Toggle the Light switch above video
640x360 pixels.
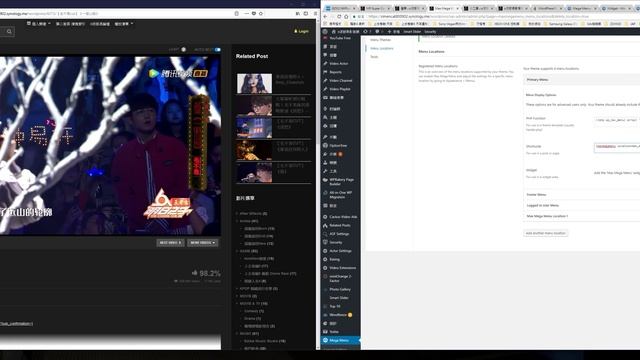tap(183, 50)
